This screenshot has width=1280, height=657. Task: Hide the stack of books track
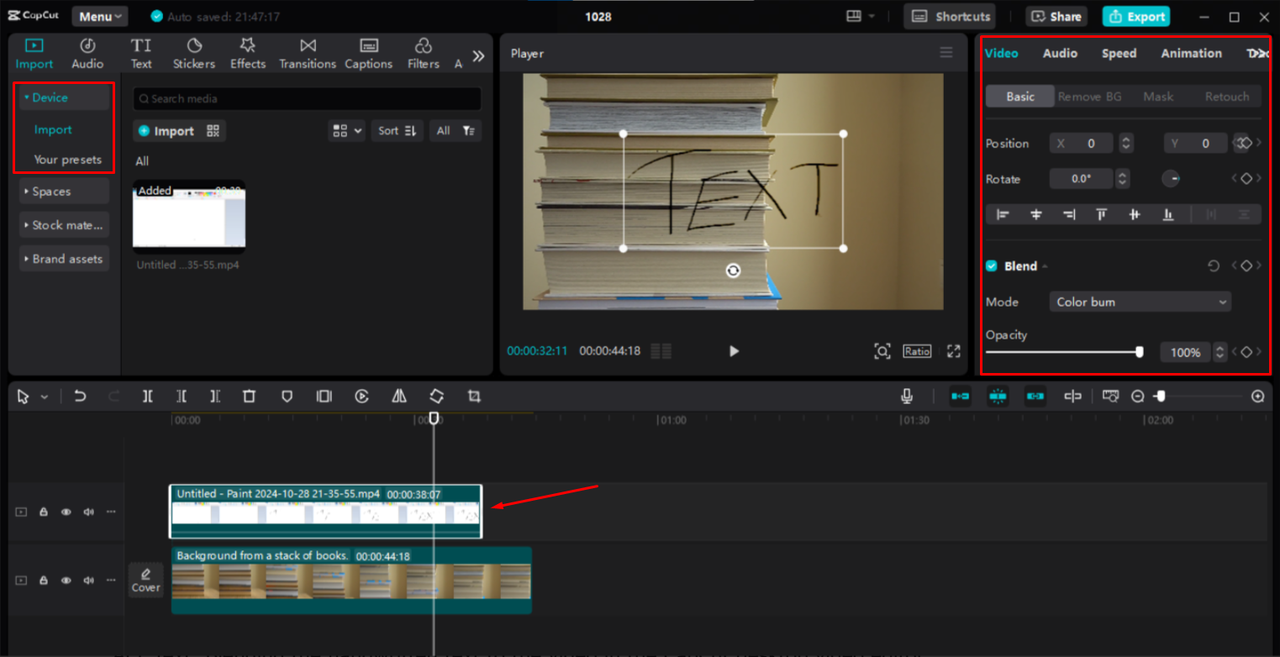coord(66,580)
